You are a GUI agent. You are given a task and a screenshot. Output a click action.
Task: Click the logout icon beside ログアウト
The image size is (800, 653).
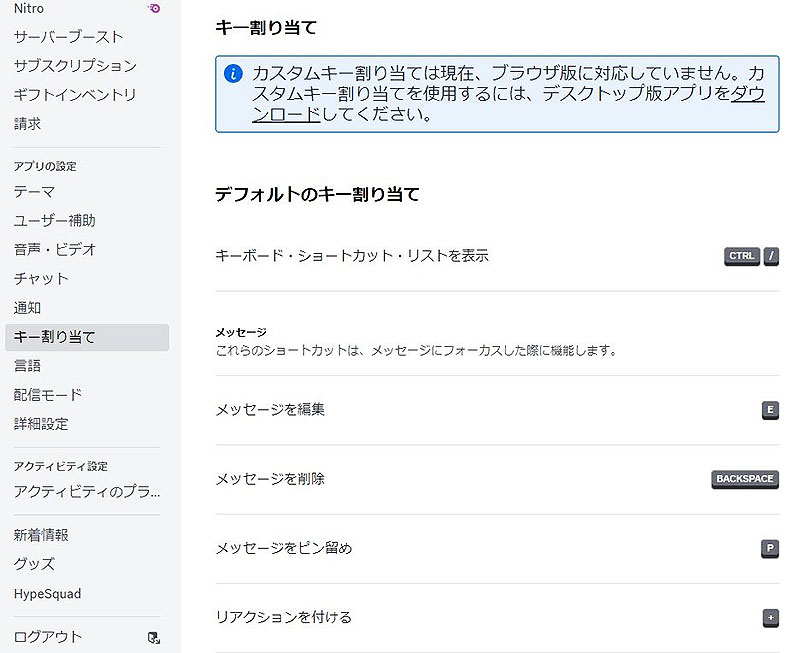[x=153, y=637]
